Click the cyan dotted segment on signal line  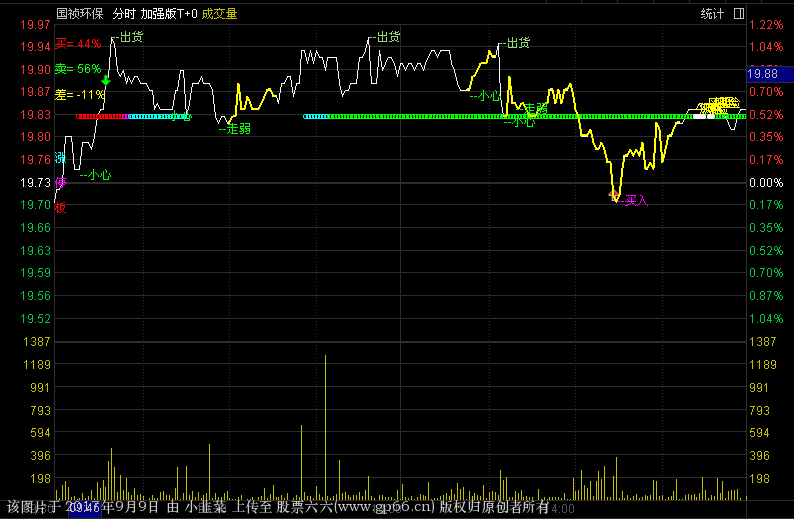[x=150, y=117]
